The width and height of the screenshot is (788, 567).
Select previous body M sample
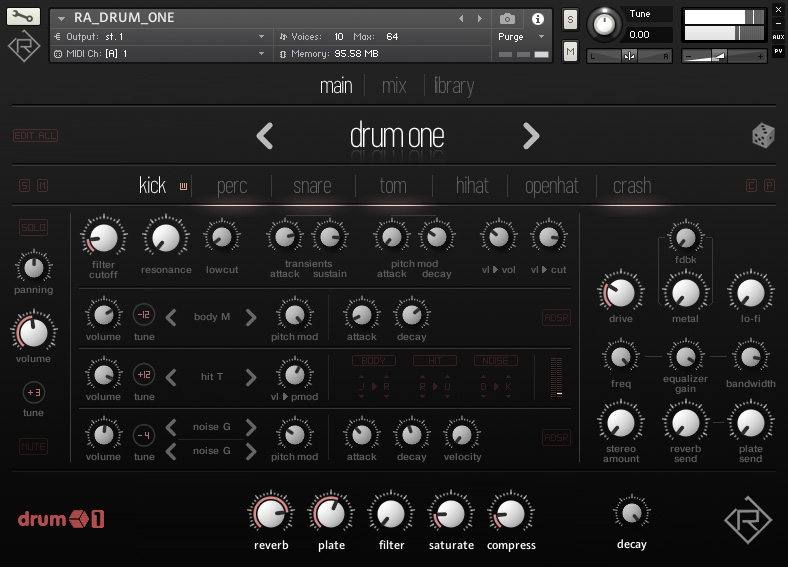tap(171, 317)
